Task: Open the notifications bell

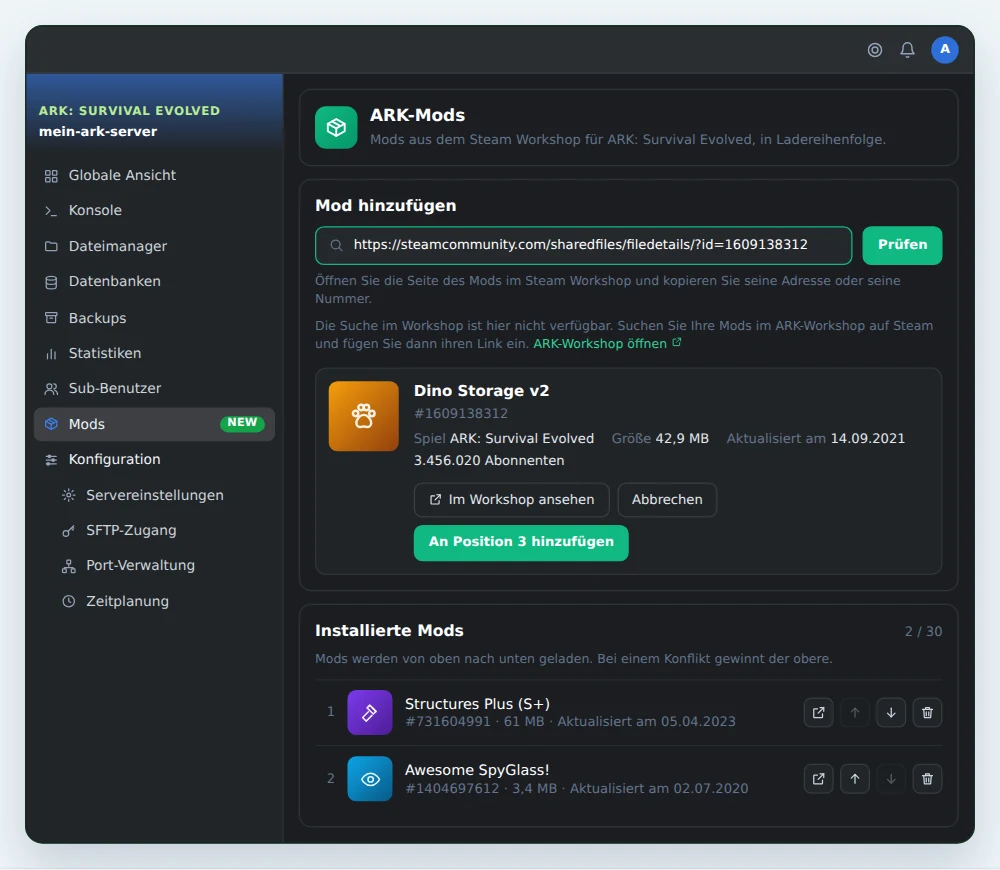Action: (907, 50)
